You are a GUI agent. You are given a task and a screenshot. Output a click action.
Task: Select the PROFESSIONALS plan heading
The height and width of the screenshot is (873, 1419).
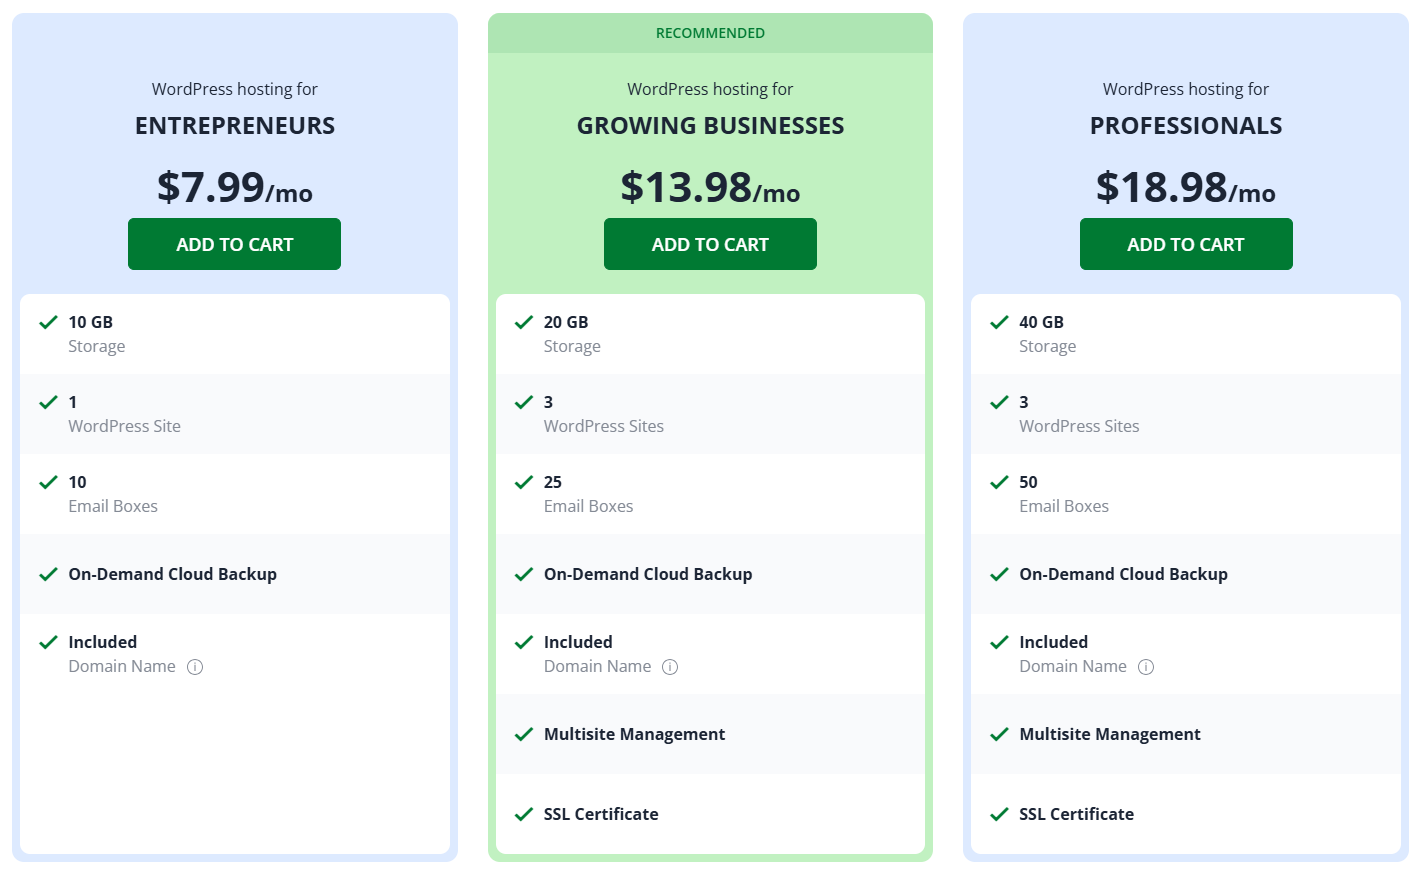1186,126
